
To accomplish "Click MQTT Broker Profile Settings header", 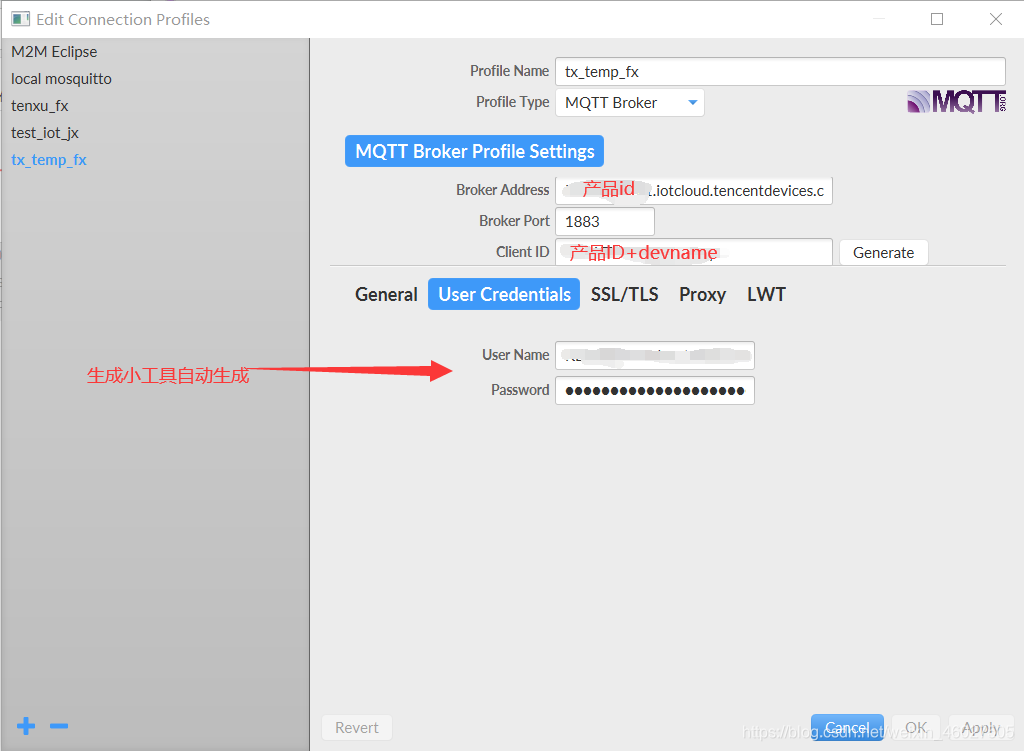I will click(x=474, y=152).
